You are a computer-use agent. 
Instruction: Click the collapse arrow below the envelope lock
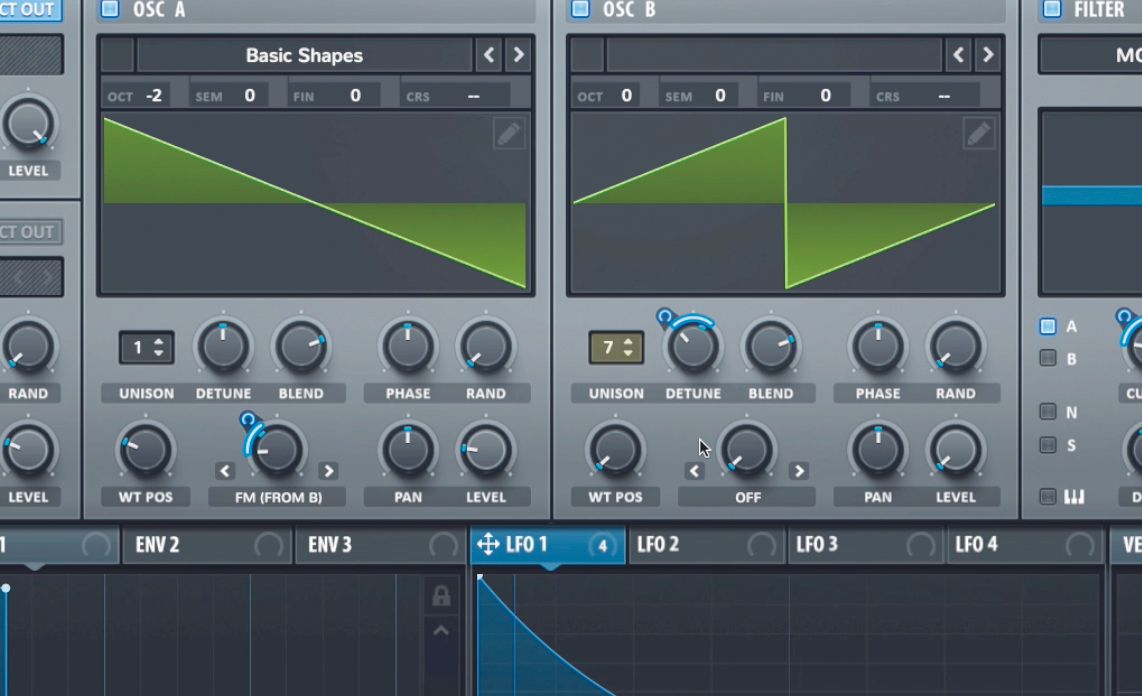click(x=442, y=630)
